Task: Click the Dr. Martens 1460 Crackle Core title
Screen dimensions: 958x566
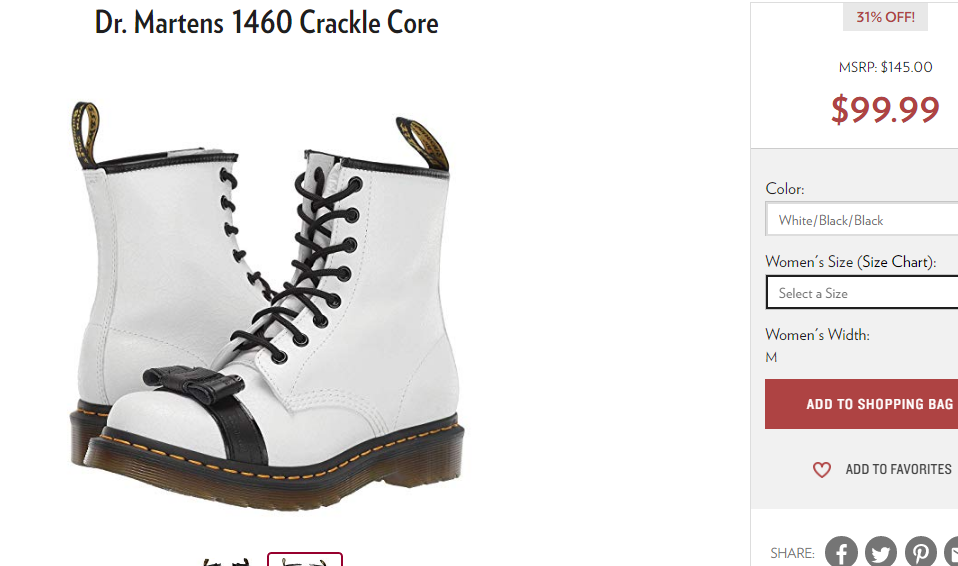Action: (x=266, y=23)
